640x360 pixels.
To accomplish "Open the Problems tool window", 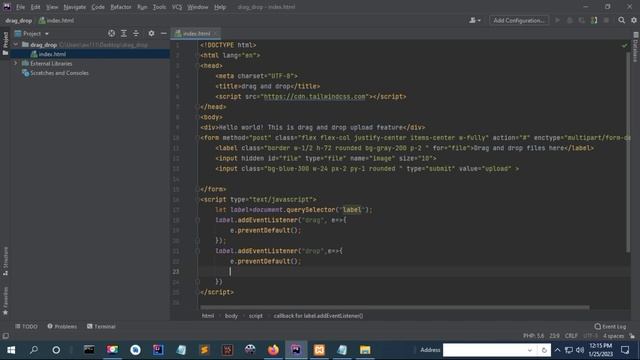I will pyautogui.click(x=62, y=327).
